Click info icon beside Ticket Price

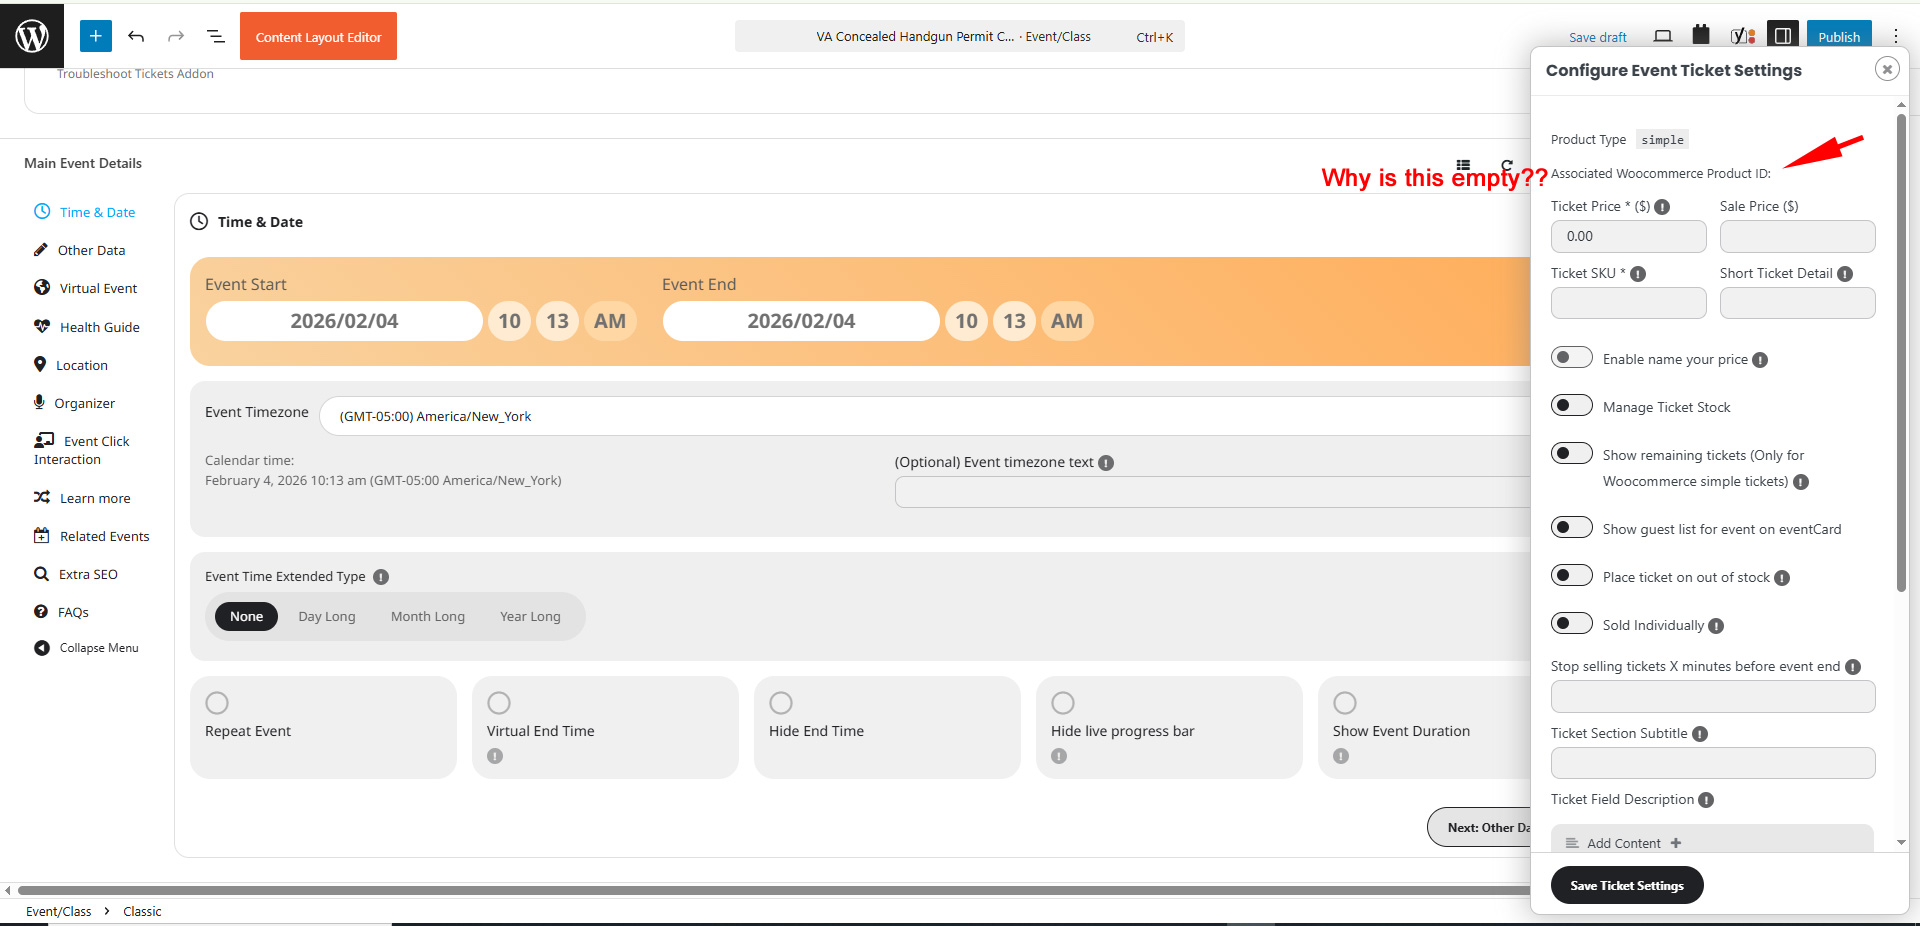[x=1662, y=207]
